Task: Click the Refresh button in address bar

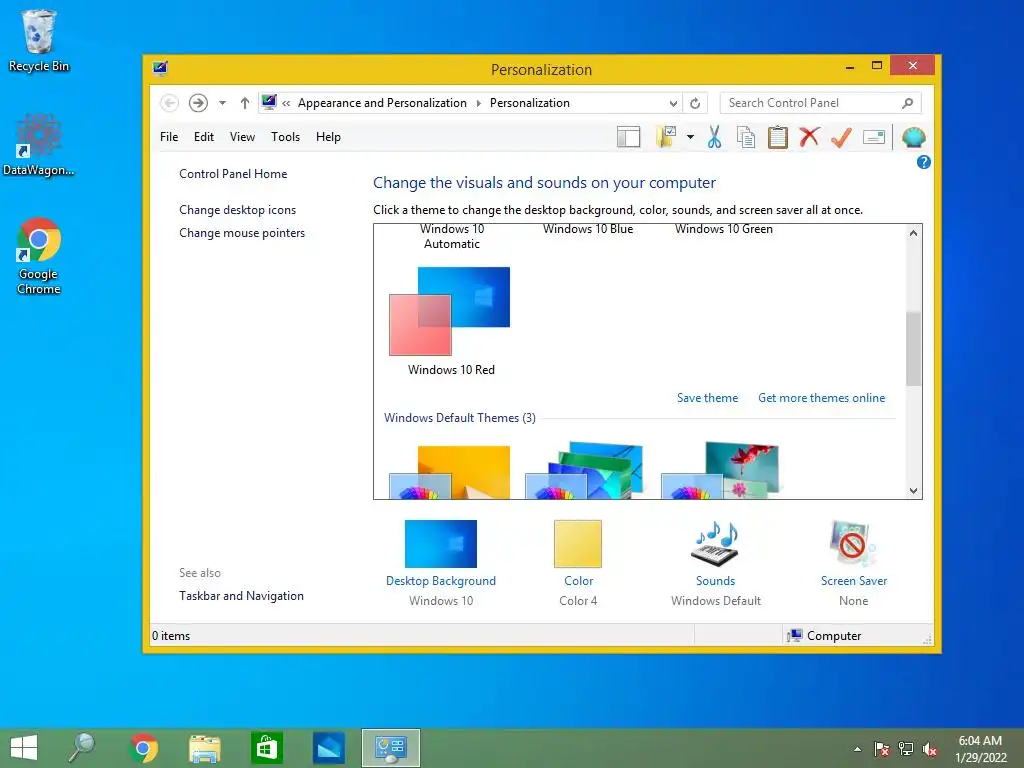Action: [696, 103]
